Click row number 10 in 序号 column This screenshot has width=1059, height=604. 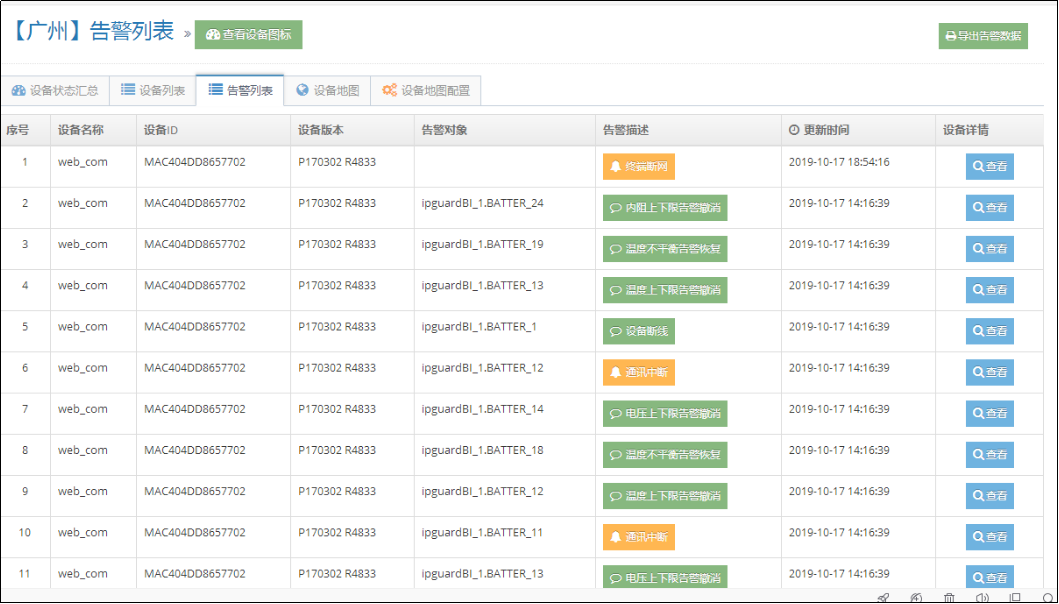point(25,532)
